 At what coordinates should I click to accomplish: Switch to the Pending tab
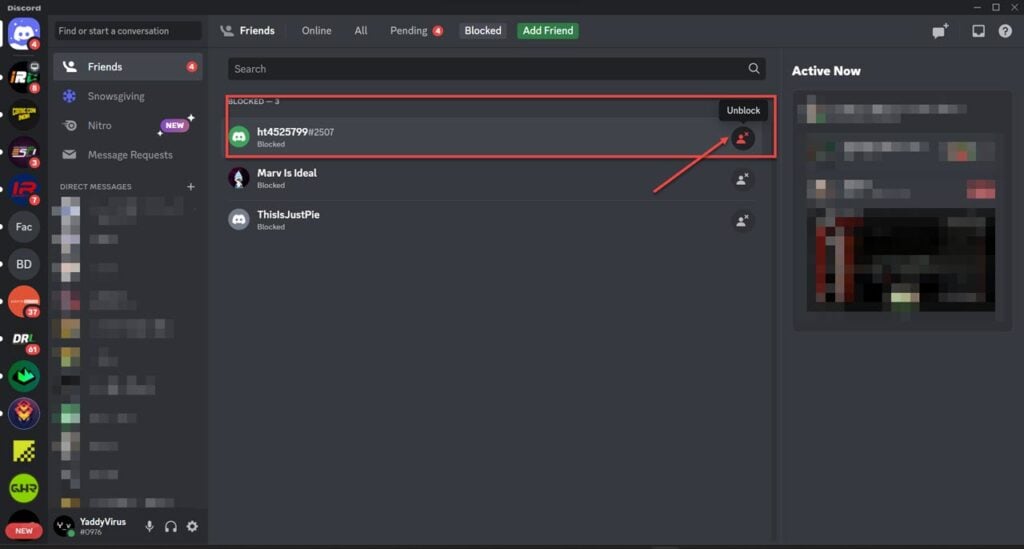point(416,31)
